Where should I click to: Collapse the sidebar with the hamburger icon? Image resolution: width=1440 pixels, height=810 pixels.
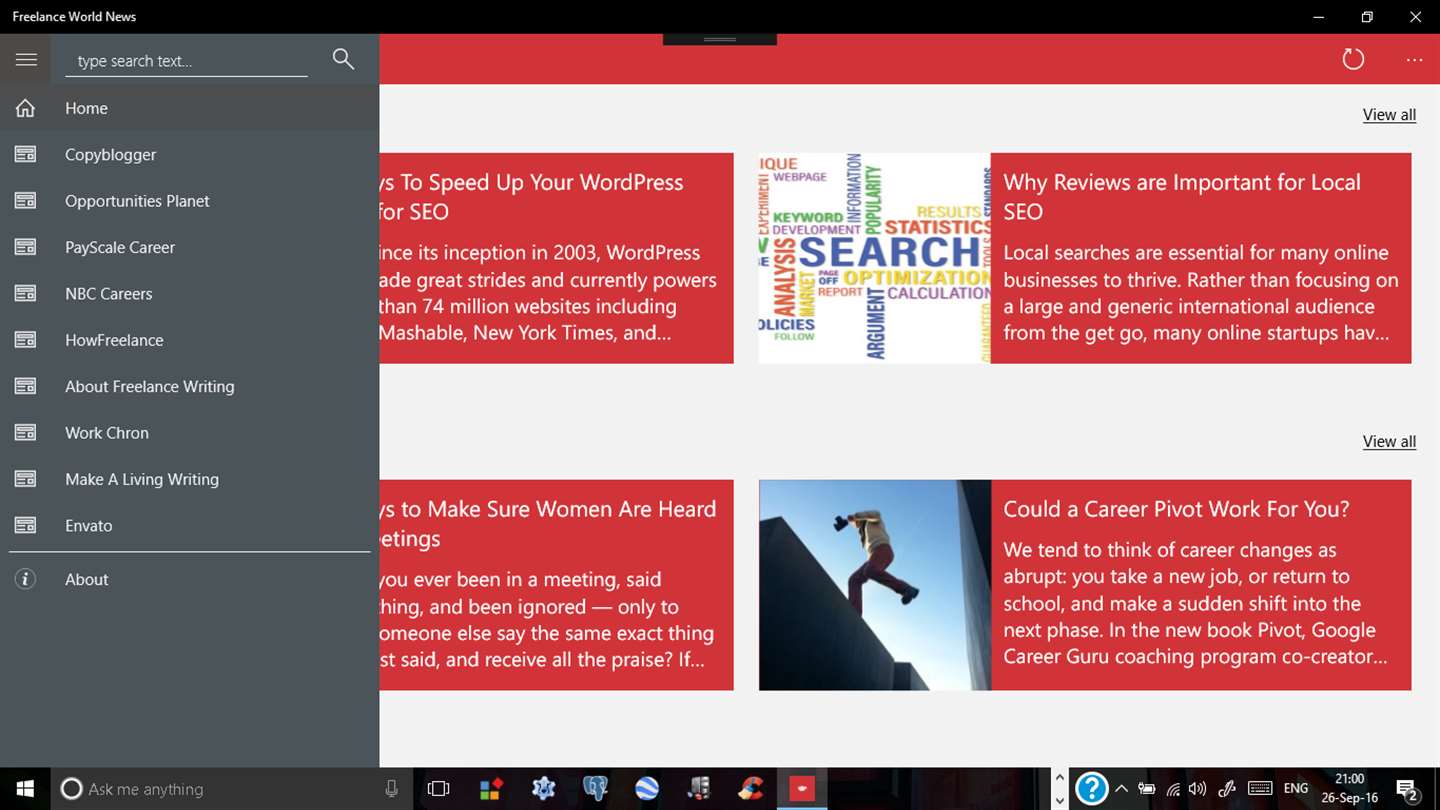[26, 60]
